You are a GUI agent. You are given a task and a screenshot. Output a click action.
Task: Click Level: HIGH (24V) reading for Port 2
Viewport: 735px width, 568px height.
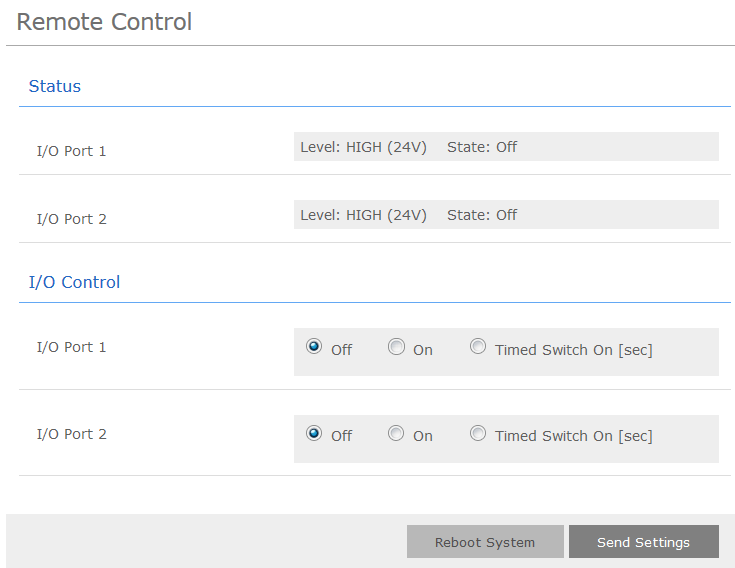pos(363,215)
